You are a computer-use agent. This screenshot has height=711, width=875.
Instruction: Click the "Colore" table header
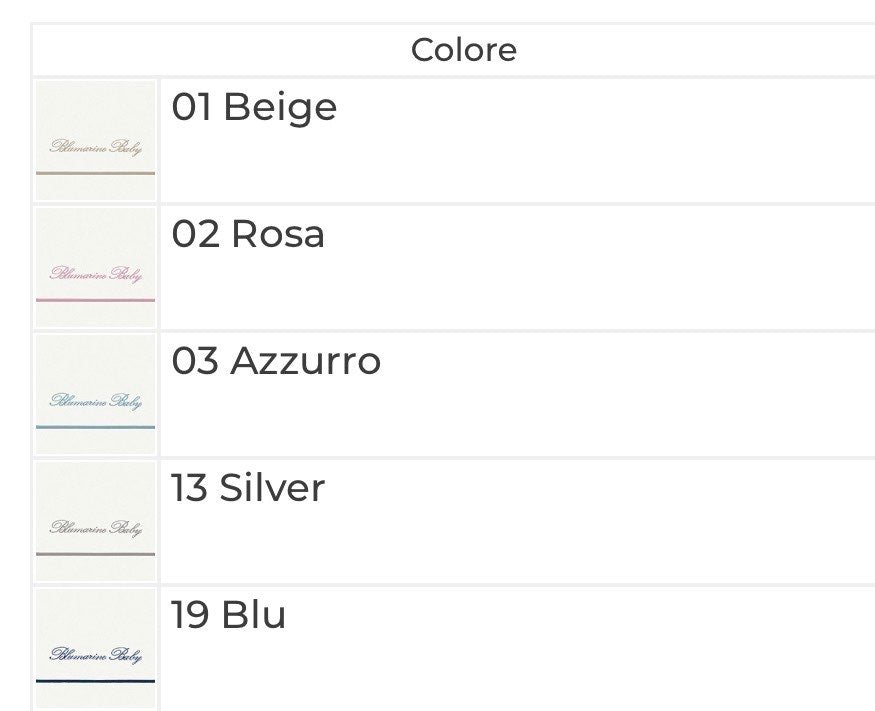click(464, 50)
